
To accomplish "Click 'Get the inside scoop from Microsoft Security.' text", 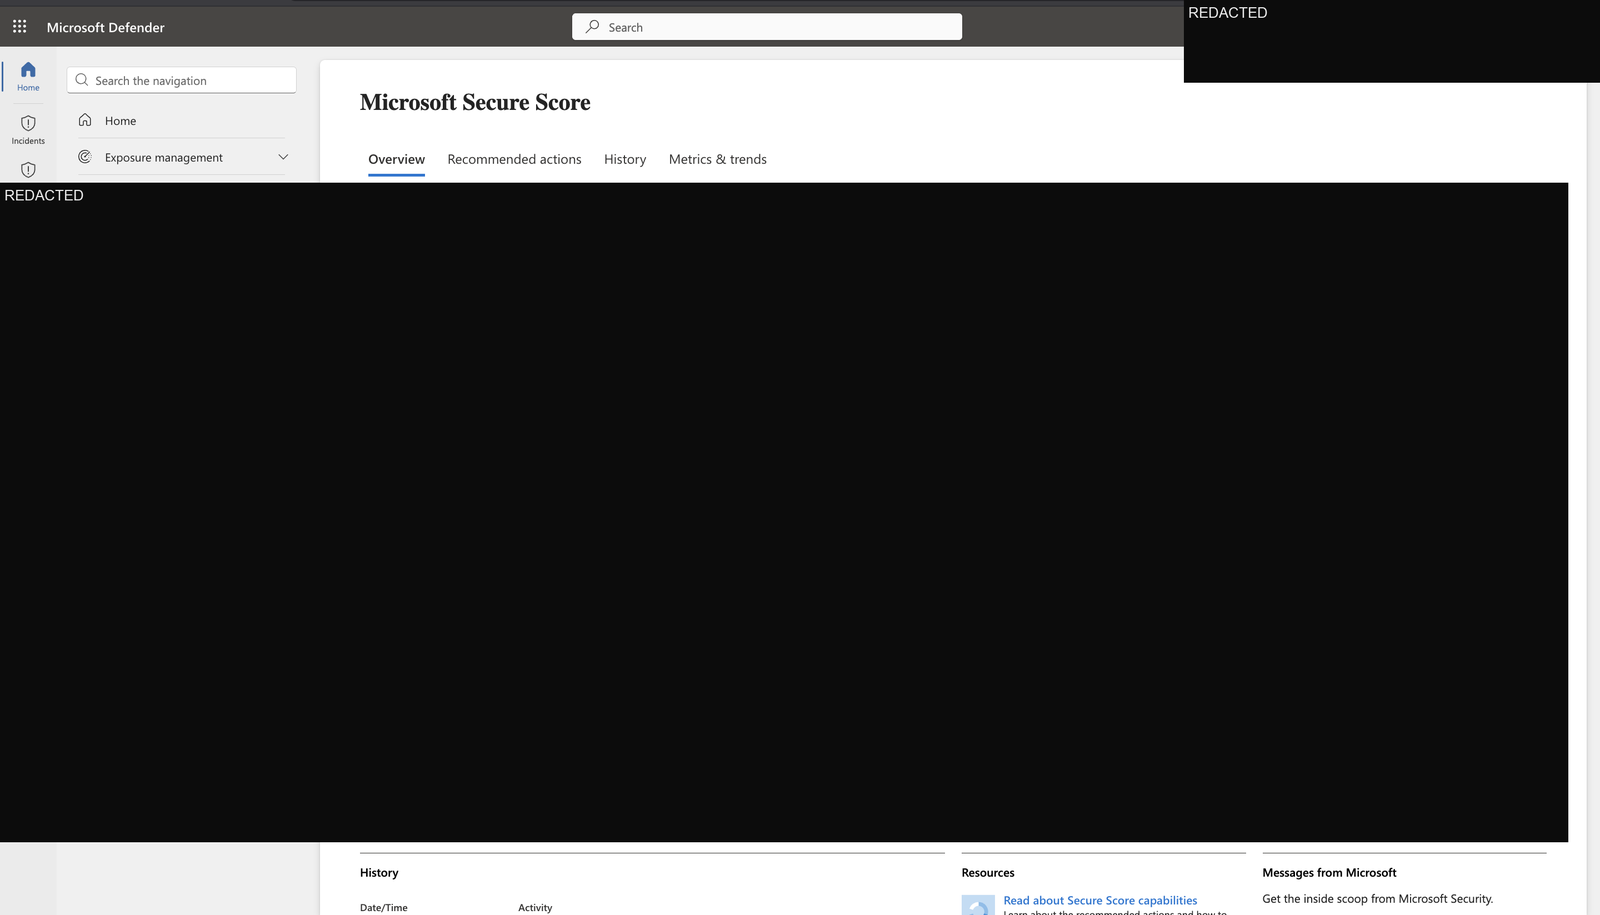I will coord(1377,899).
